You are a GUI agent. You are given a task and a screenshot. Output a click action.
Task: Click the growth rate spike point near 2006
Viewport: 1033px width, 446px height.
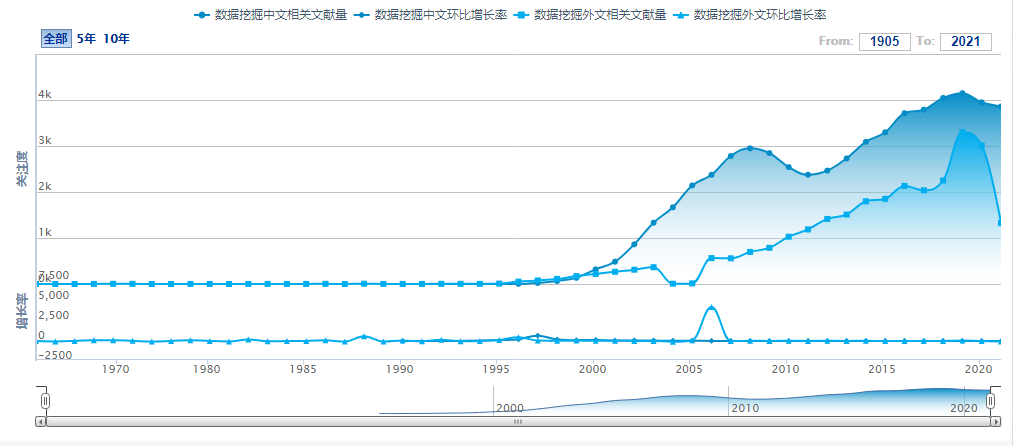[711, 308]
